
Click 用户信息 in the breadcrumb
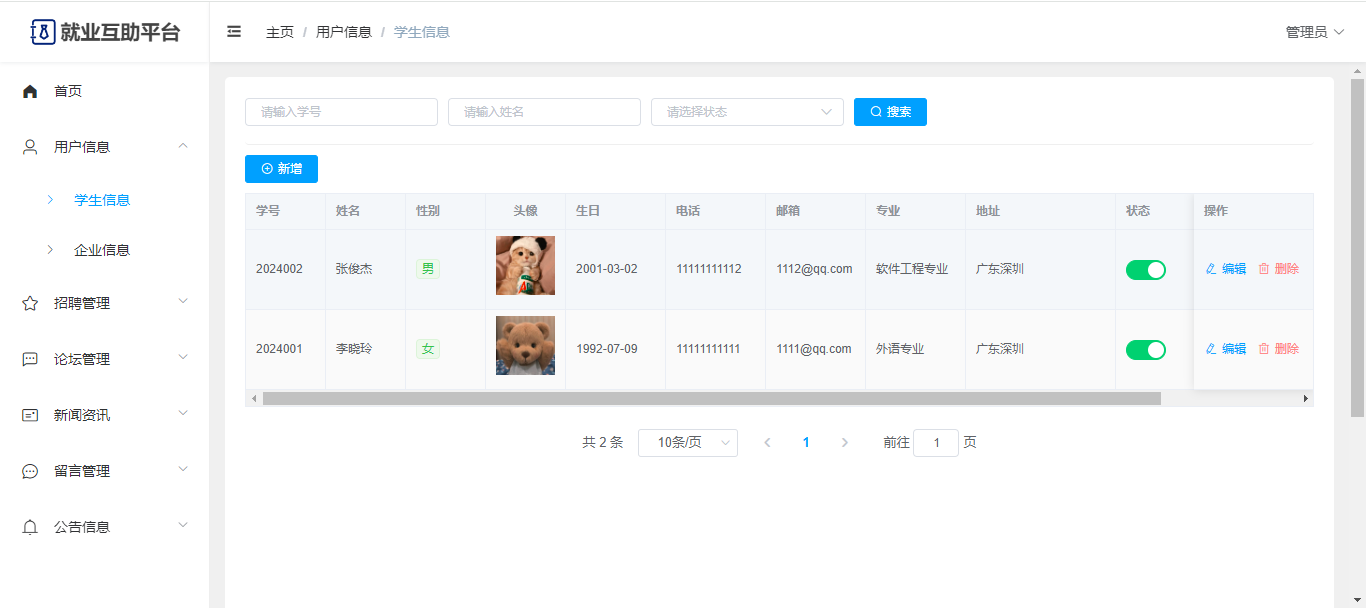click(x=344, y=32)
